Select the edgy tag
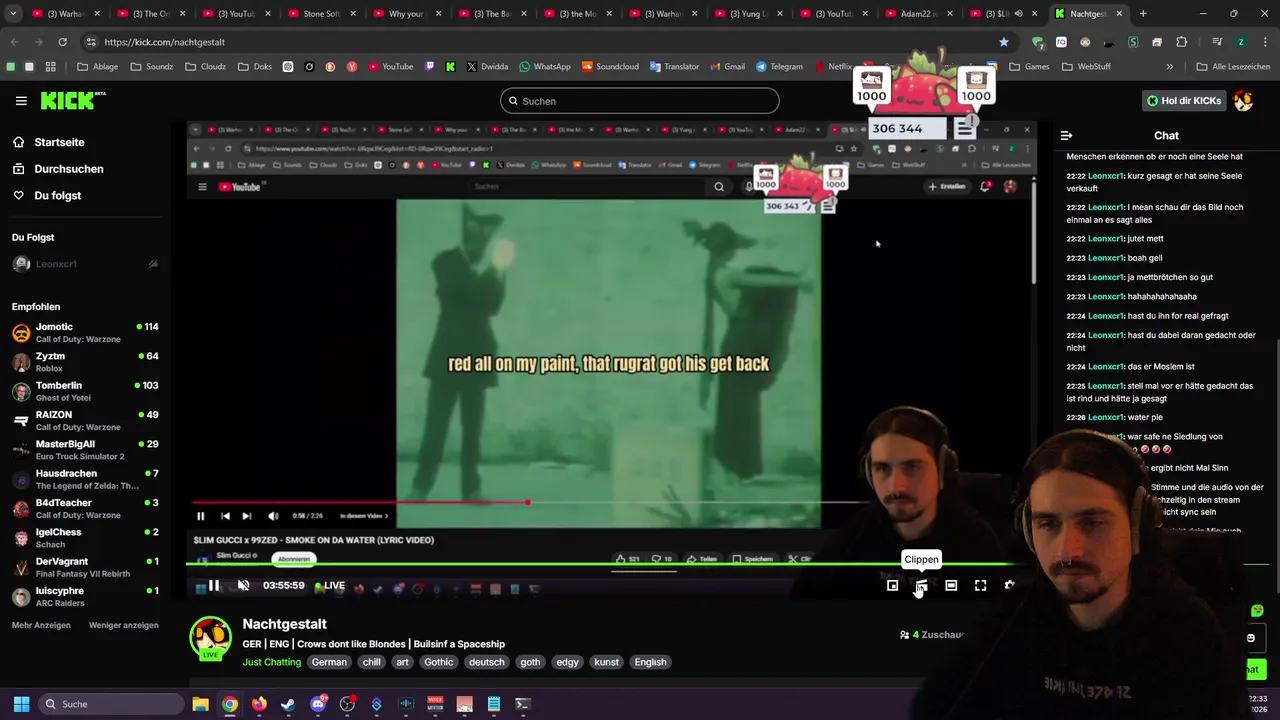 [567, 662]
